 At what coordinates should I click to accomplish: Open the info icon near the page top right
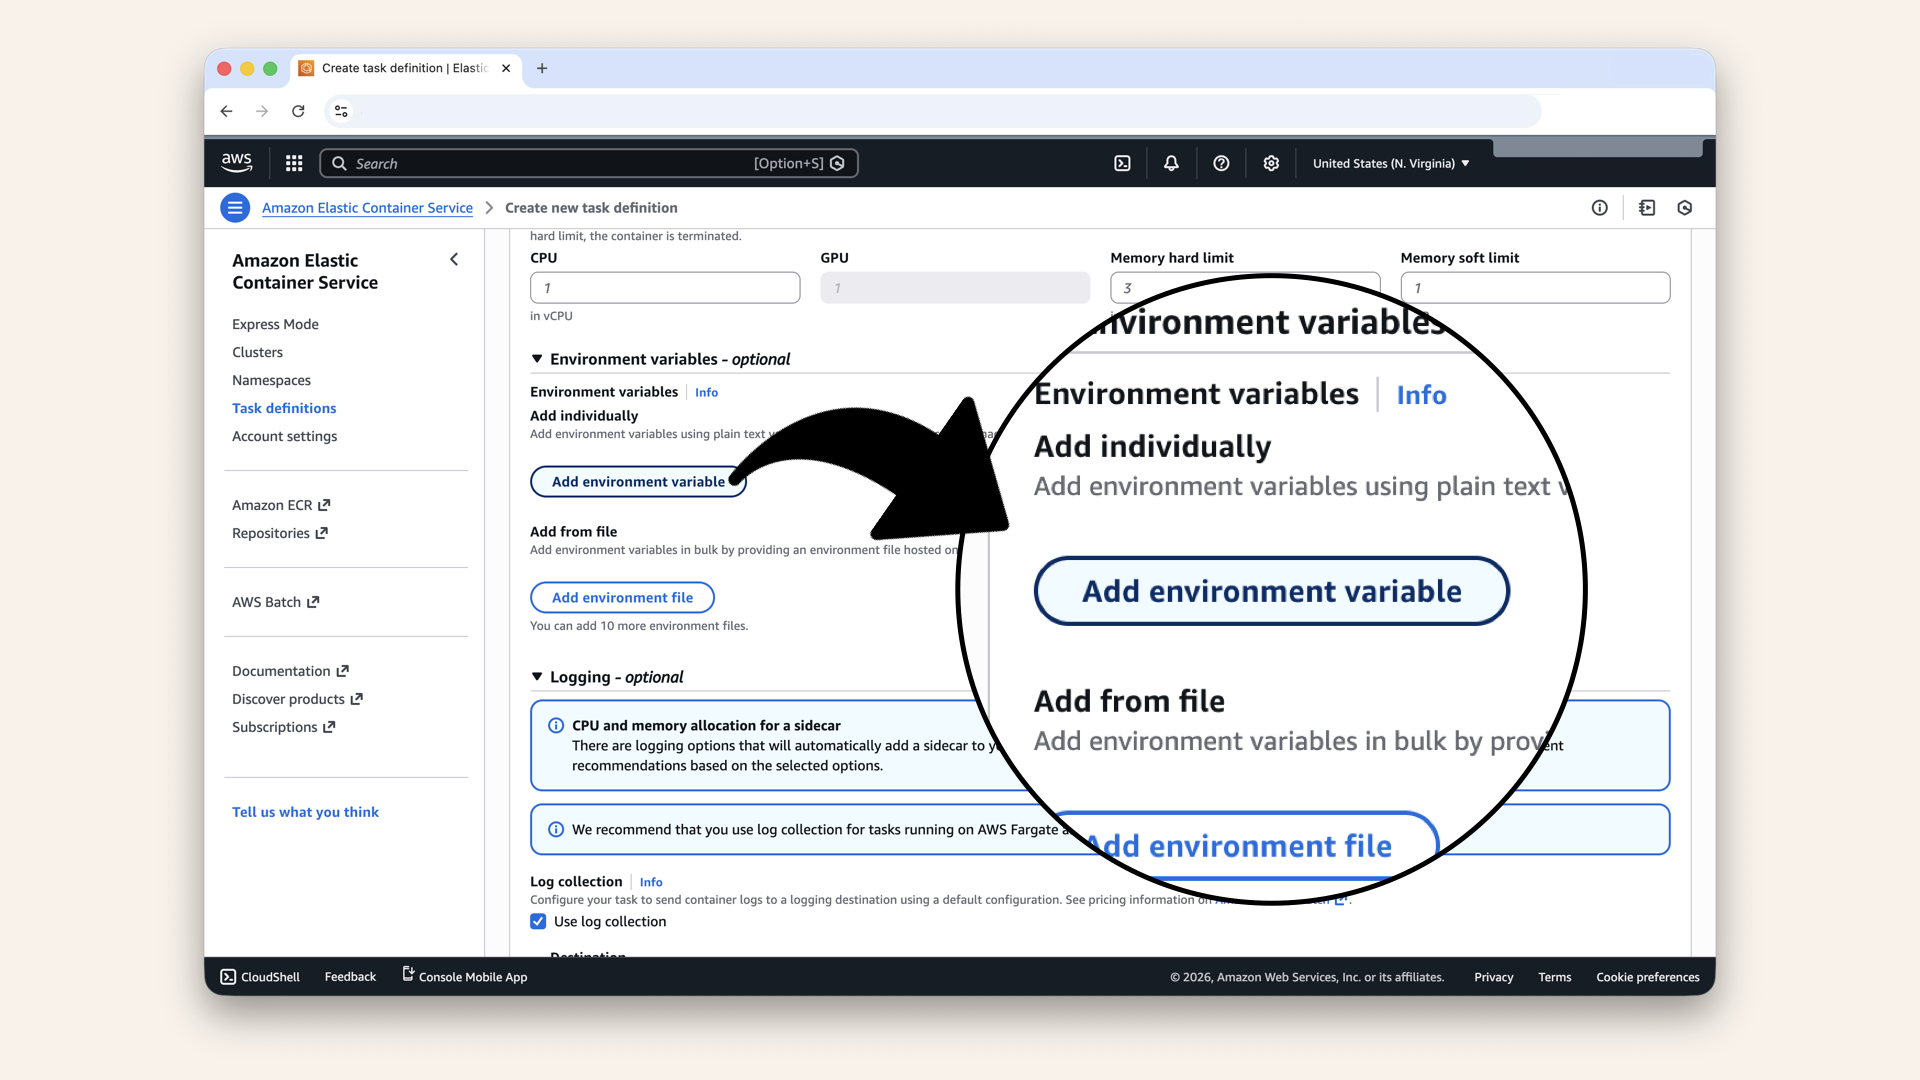click(x=1599, y=207)
